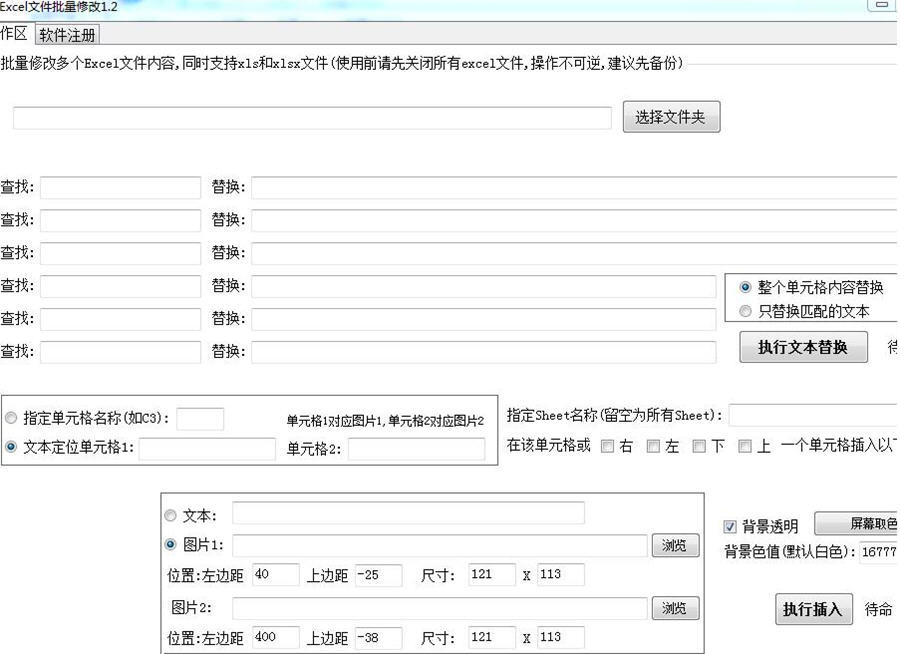Screen dimensions: 900x654
Task: Click the 图片1 file path field
Action: click(439, 545)
